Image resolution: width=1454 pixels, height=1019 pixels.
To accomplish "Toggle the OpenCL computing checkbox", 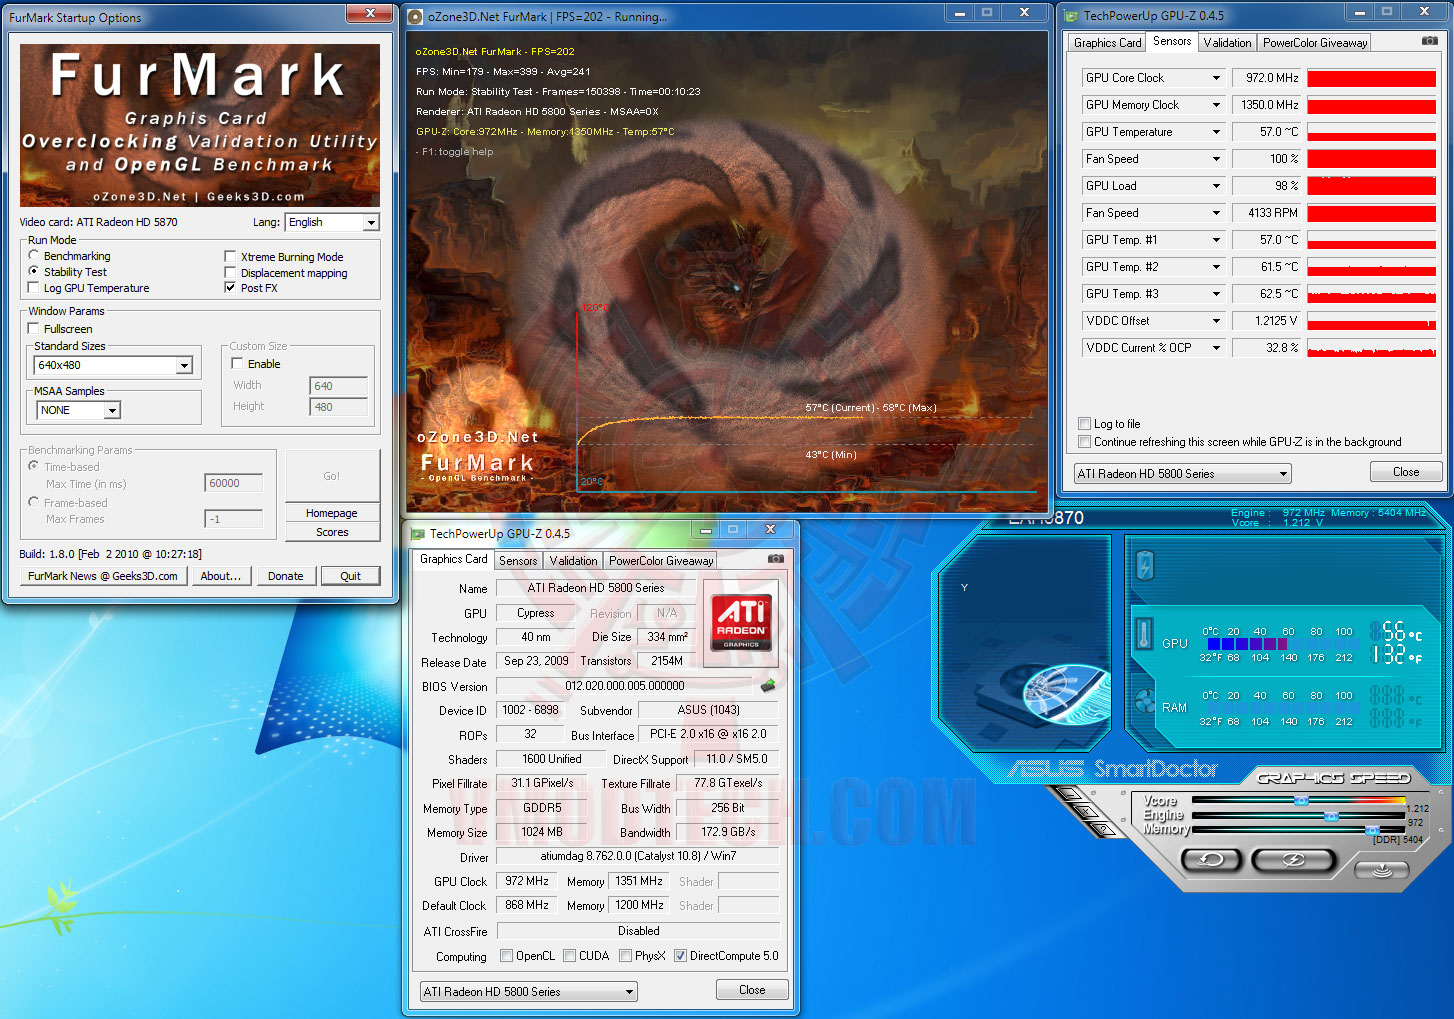I will [506, 956].
